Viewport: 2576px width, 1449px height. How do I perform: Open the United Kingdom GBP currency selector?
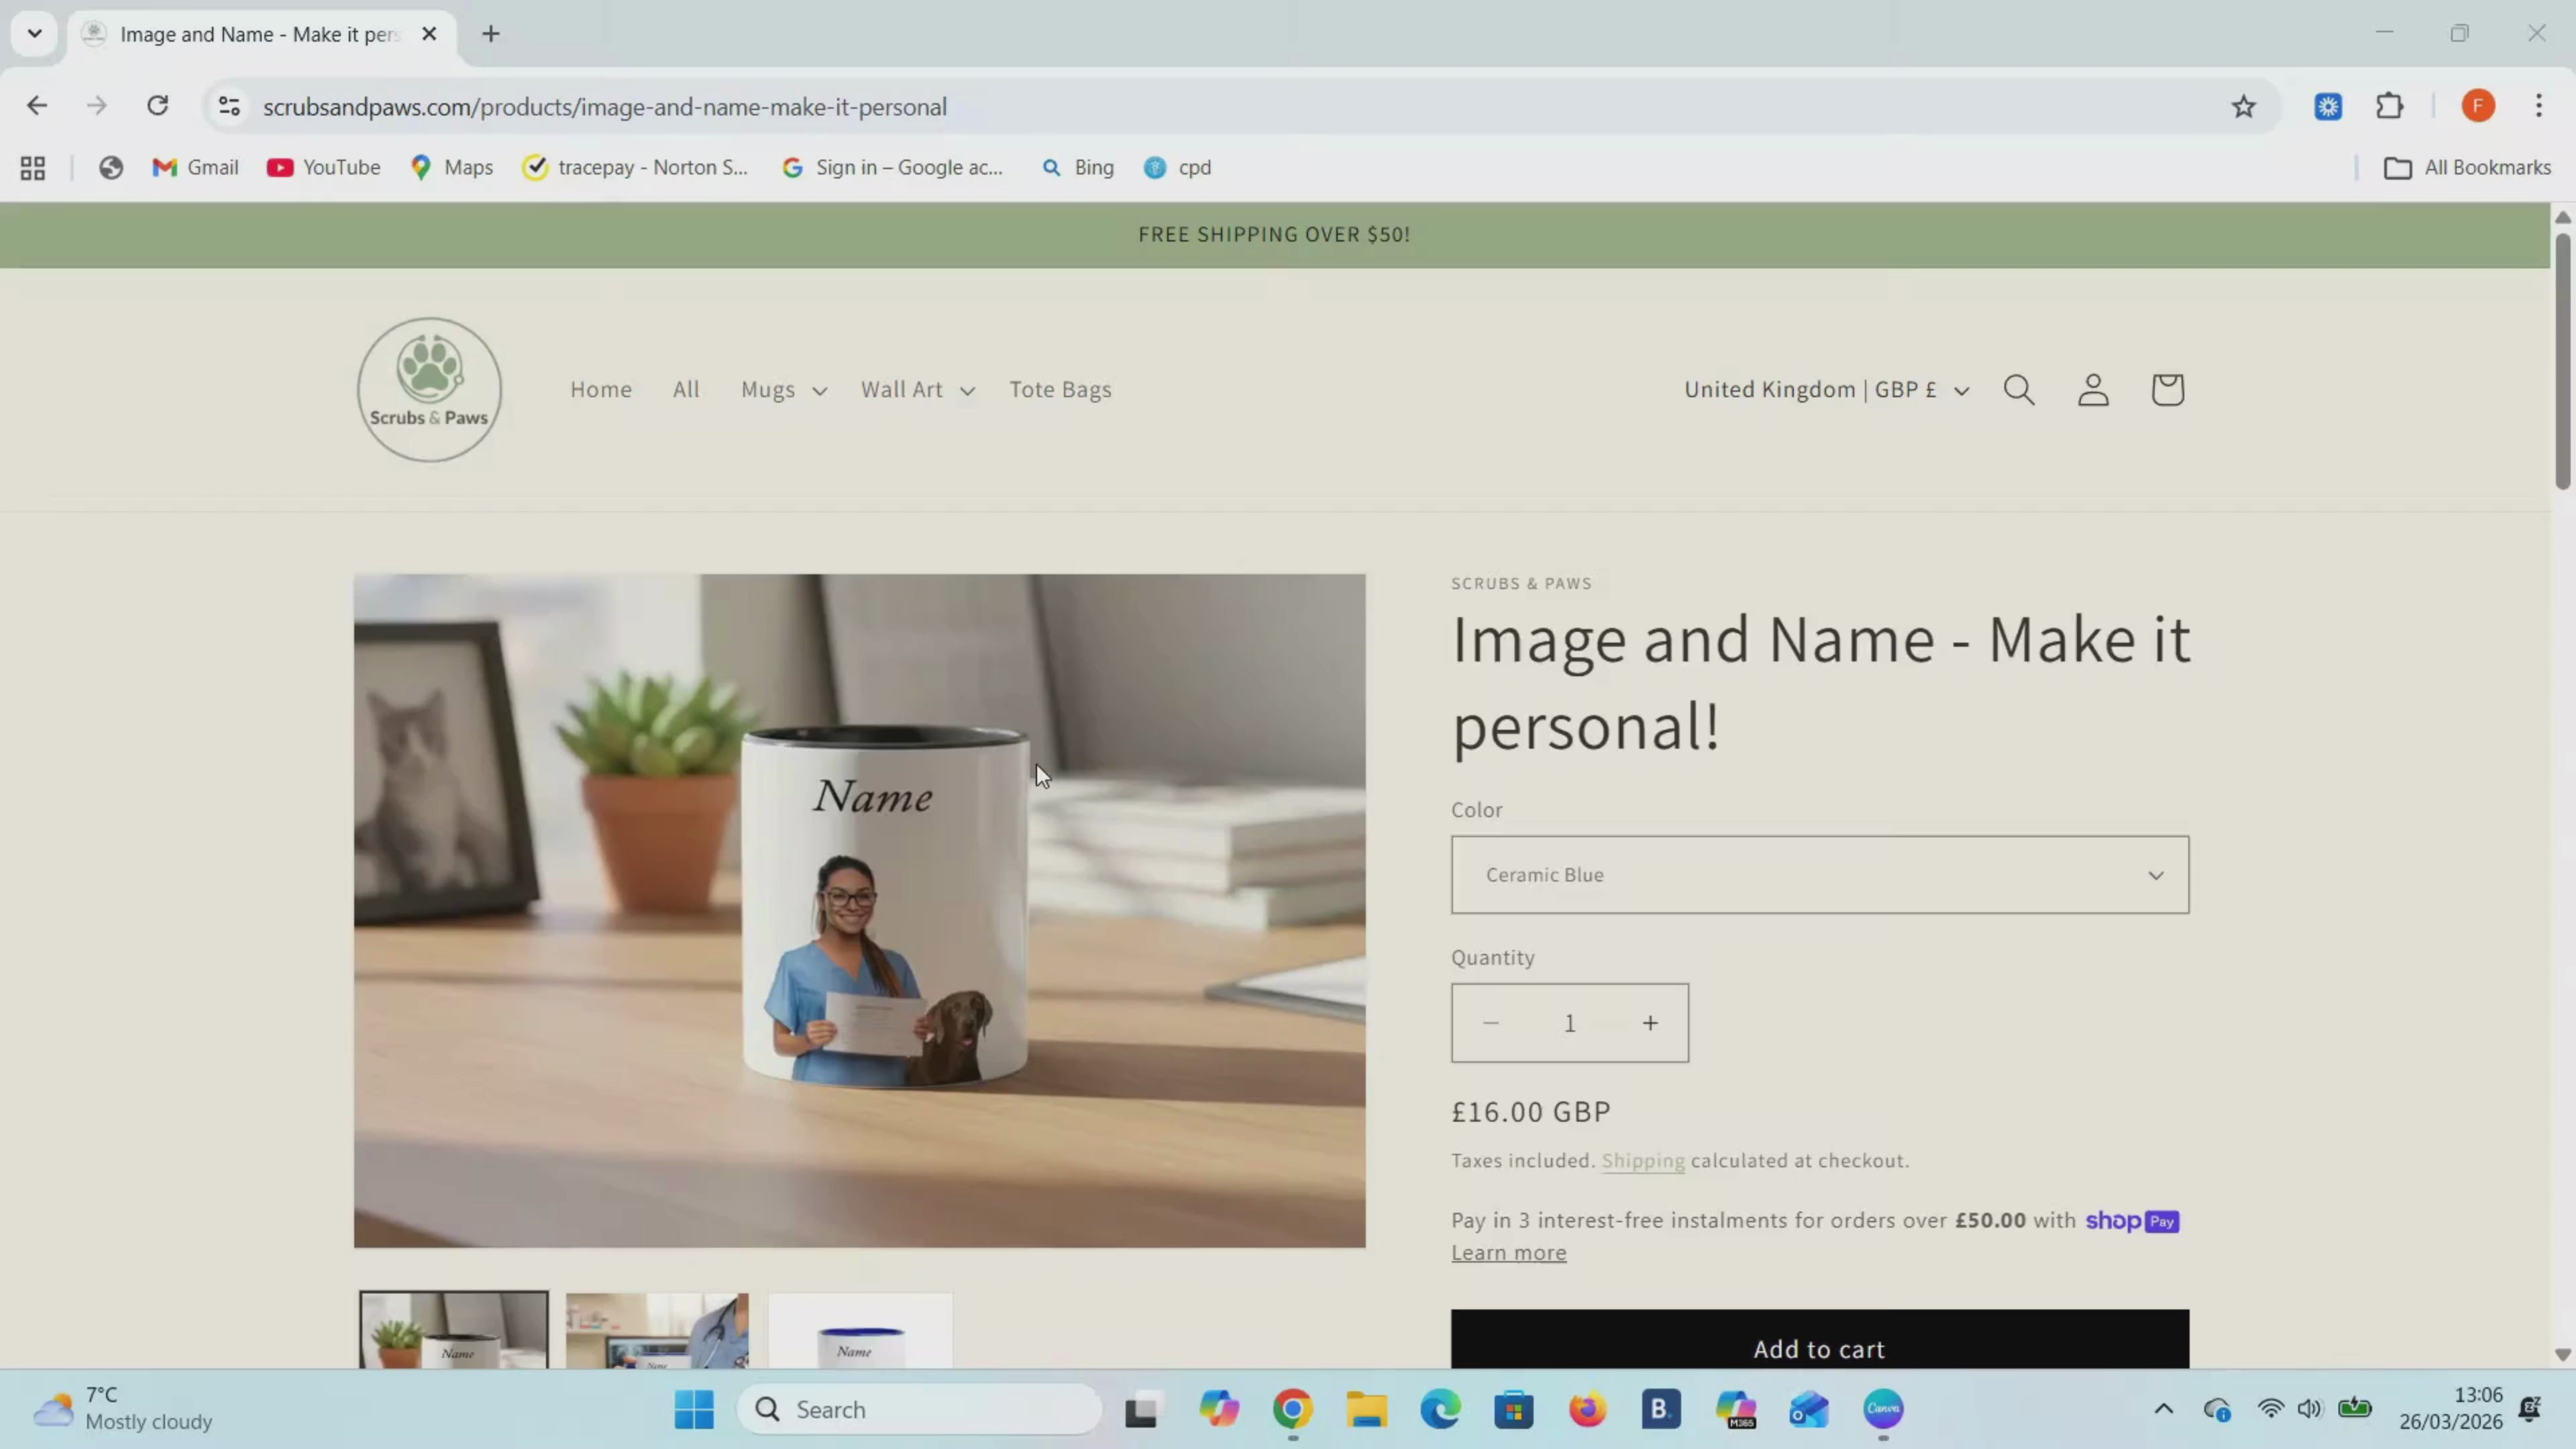tap(1826, 390)
